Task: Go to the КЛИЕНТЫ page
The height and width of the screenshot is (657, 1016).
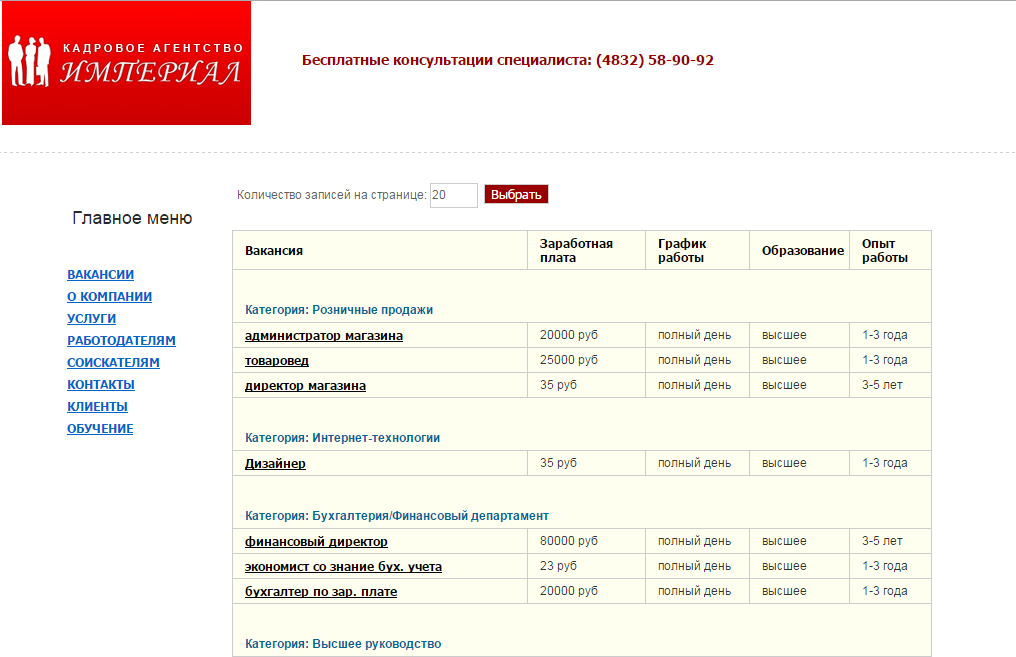Action: 97,407
